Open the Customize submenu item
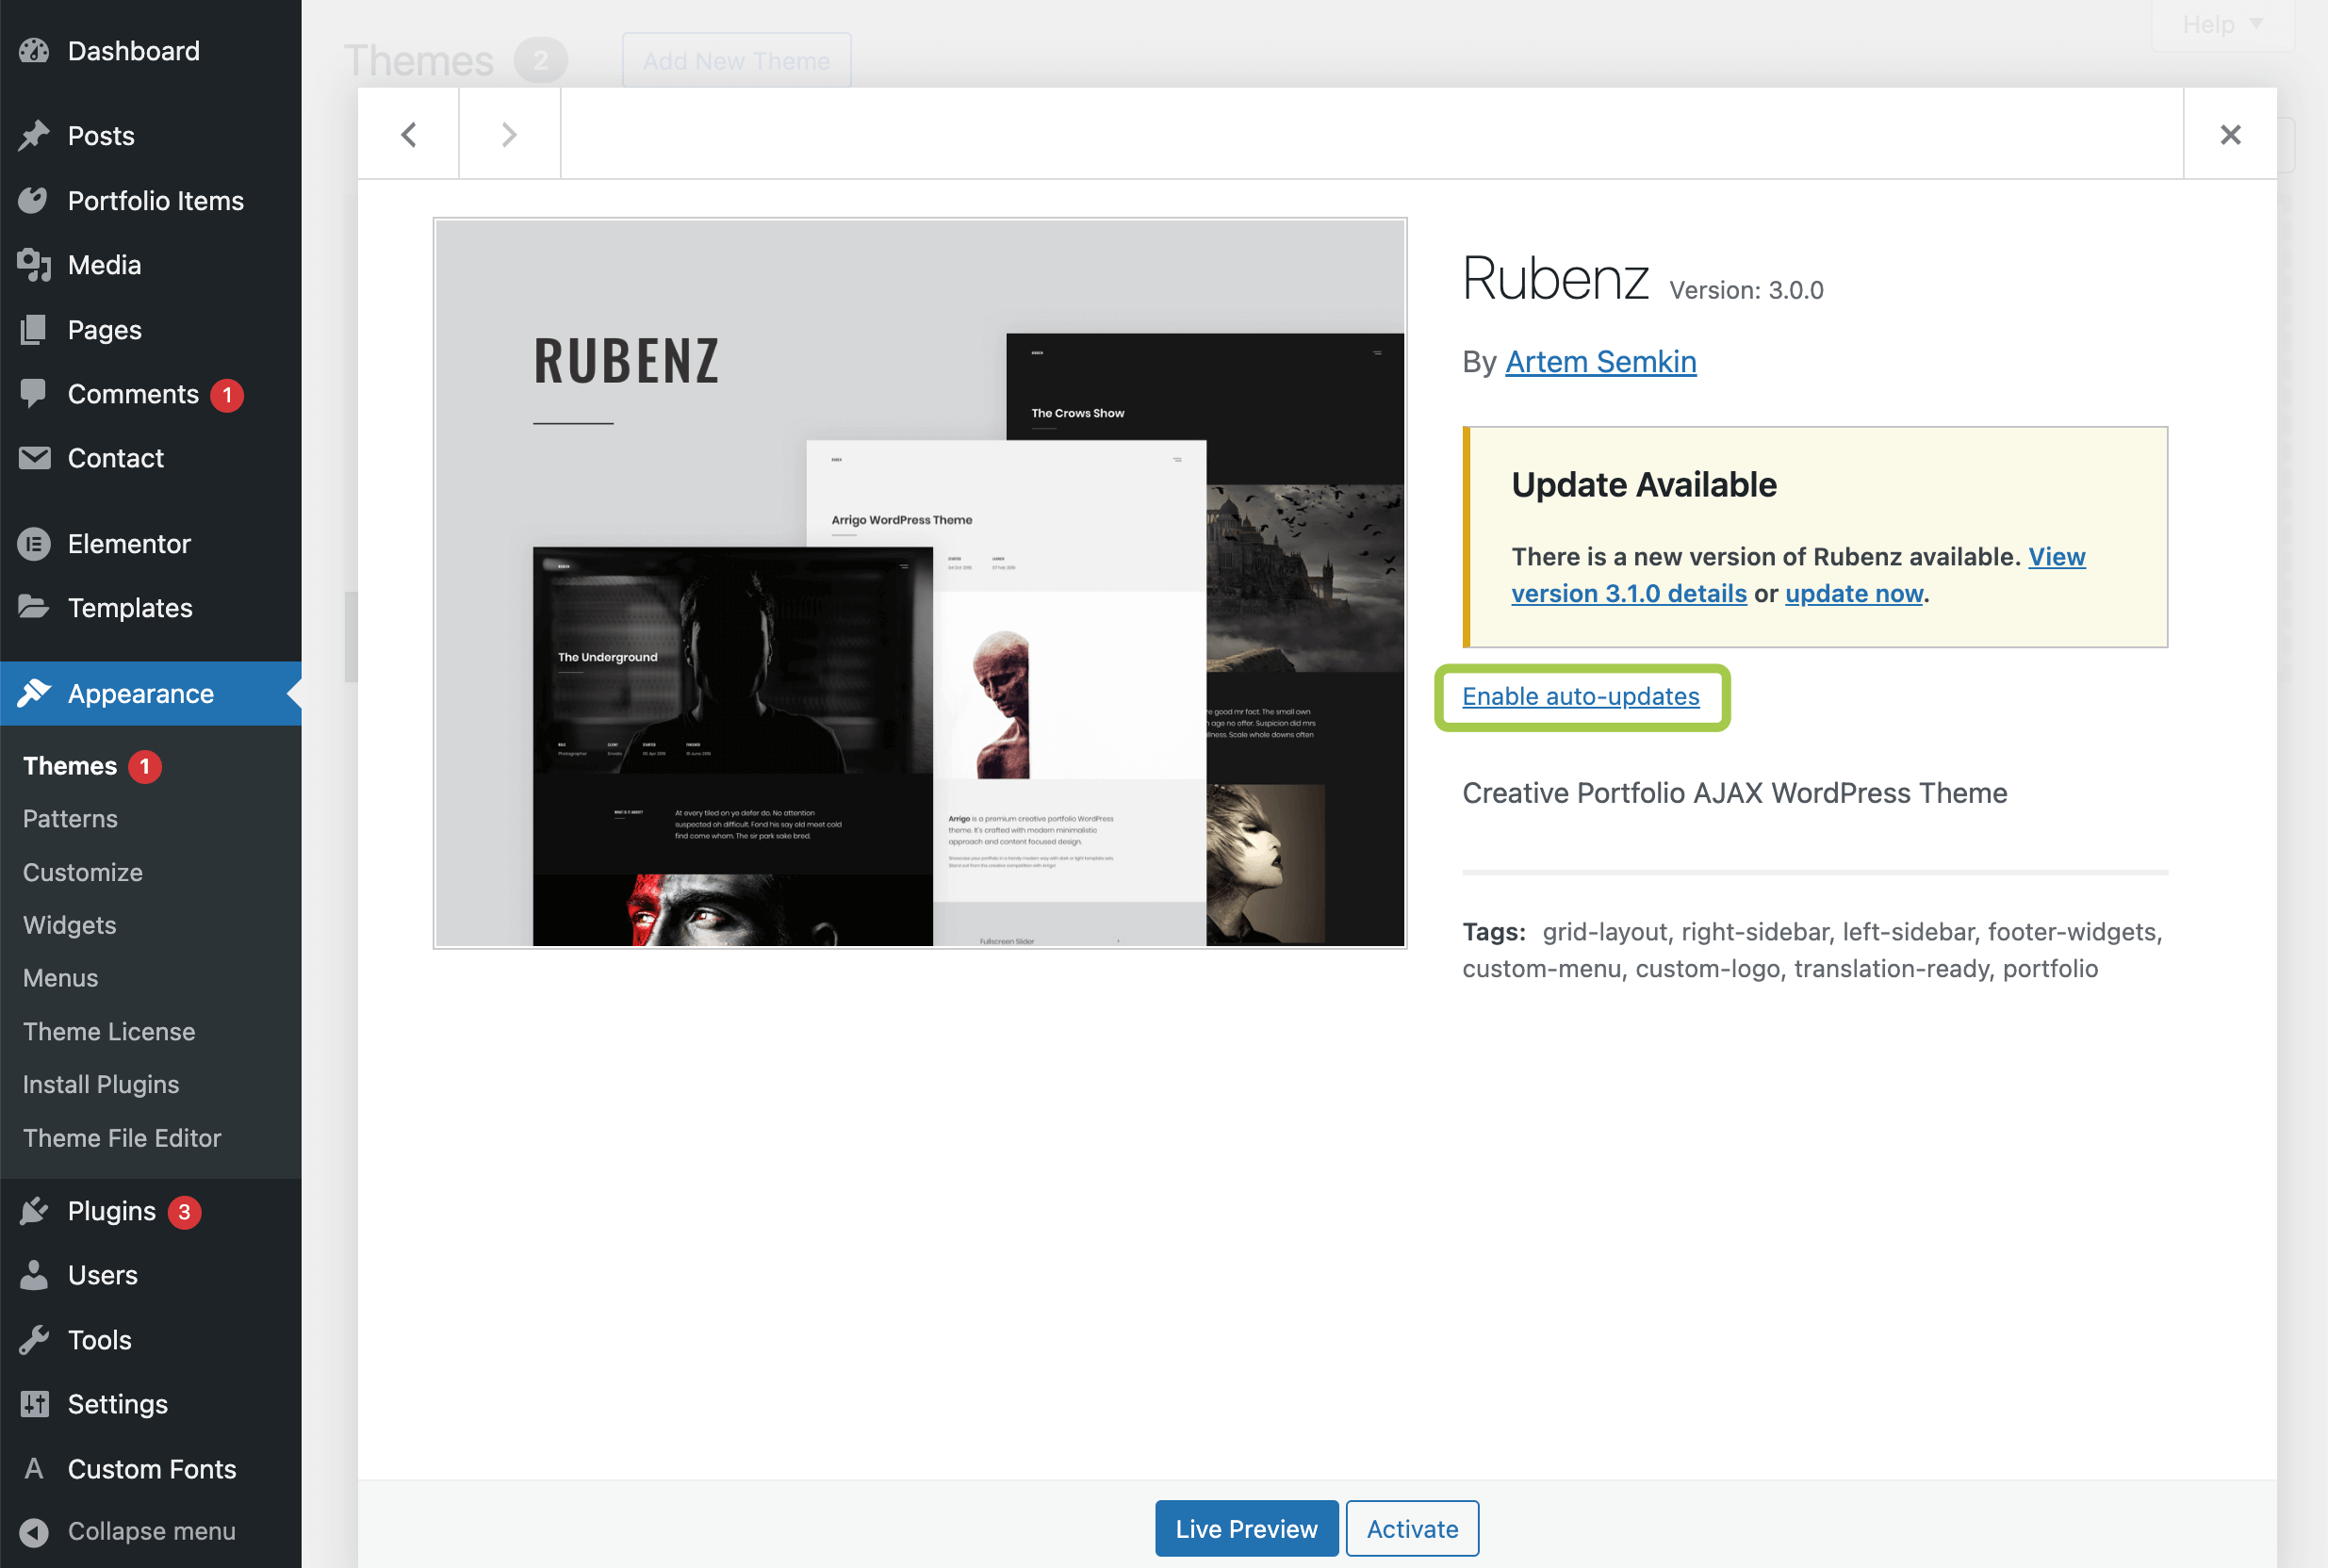 [83, 872]
